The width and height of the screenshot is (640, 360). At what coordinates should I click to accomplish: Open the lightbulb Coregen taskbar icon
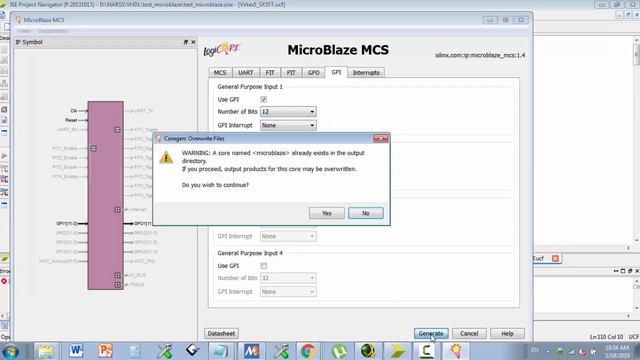pyautogui.click(x=456, y=351)
